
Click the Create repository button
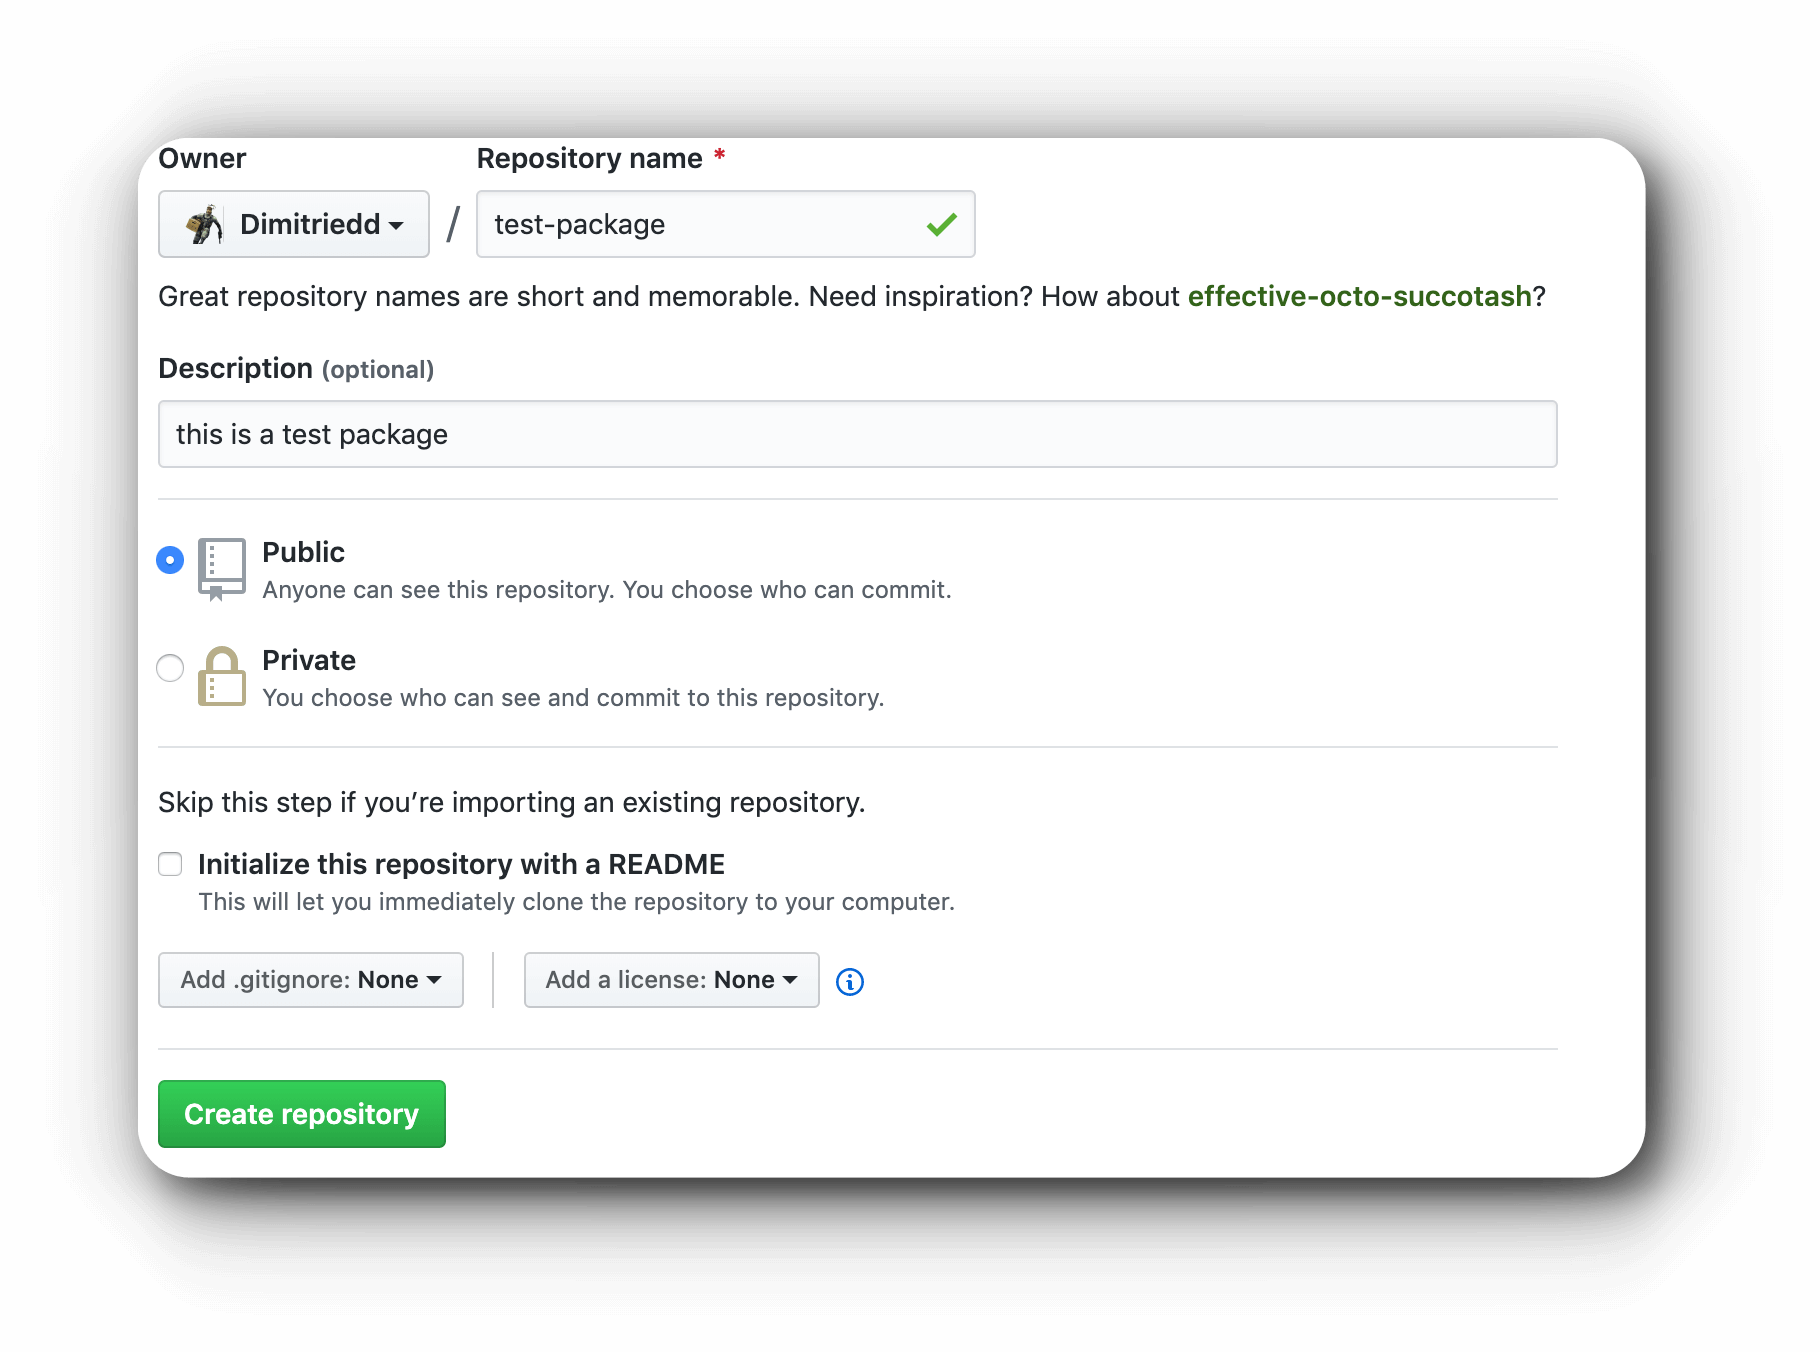point(302,1114)
